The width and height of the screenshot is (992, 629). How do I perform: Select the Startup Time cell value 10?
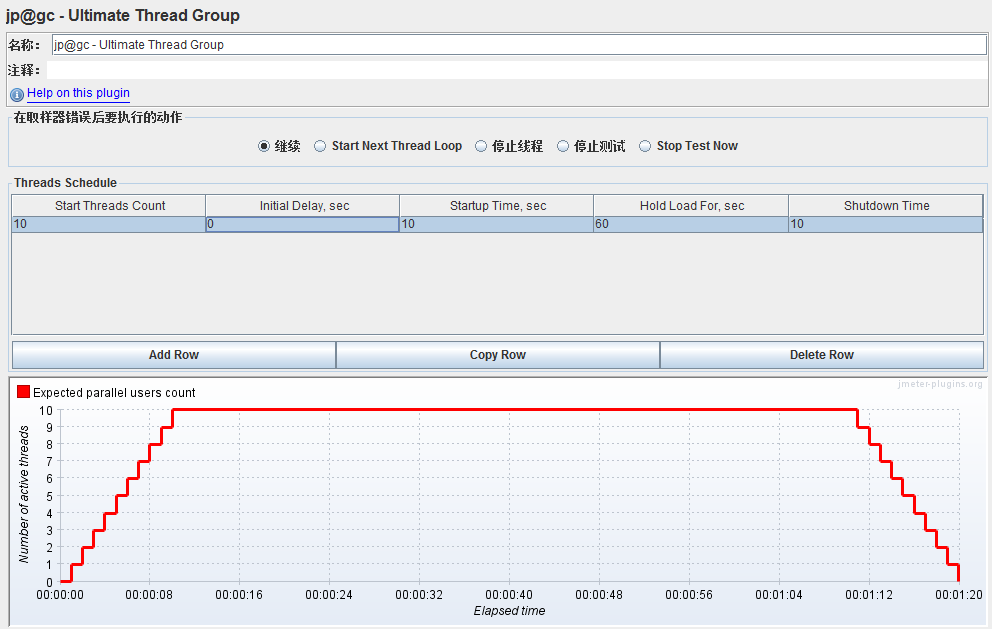coord(497,224)
